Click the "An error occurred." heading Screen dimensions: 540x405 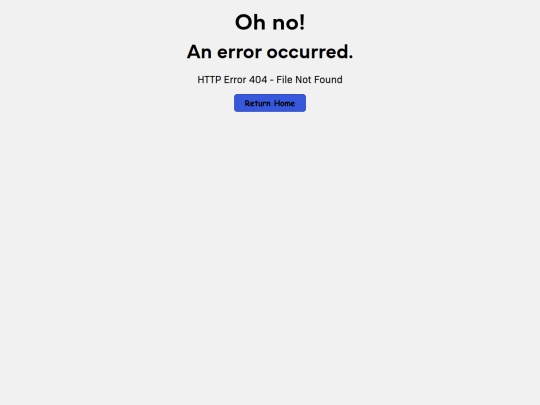(270, 52)
